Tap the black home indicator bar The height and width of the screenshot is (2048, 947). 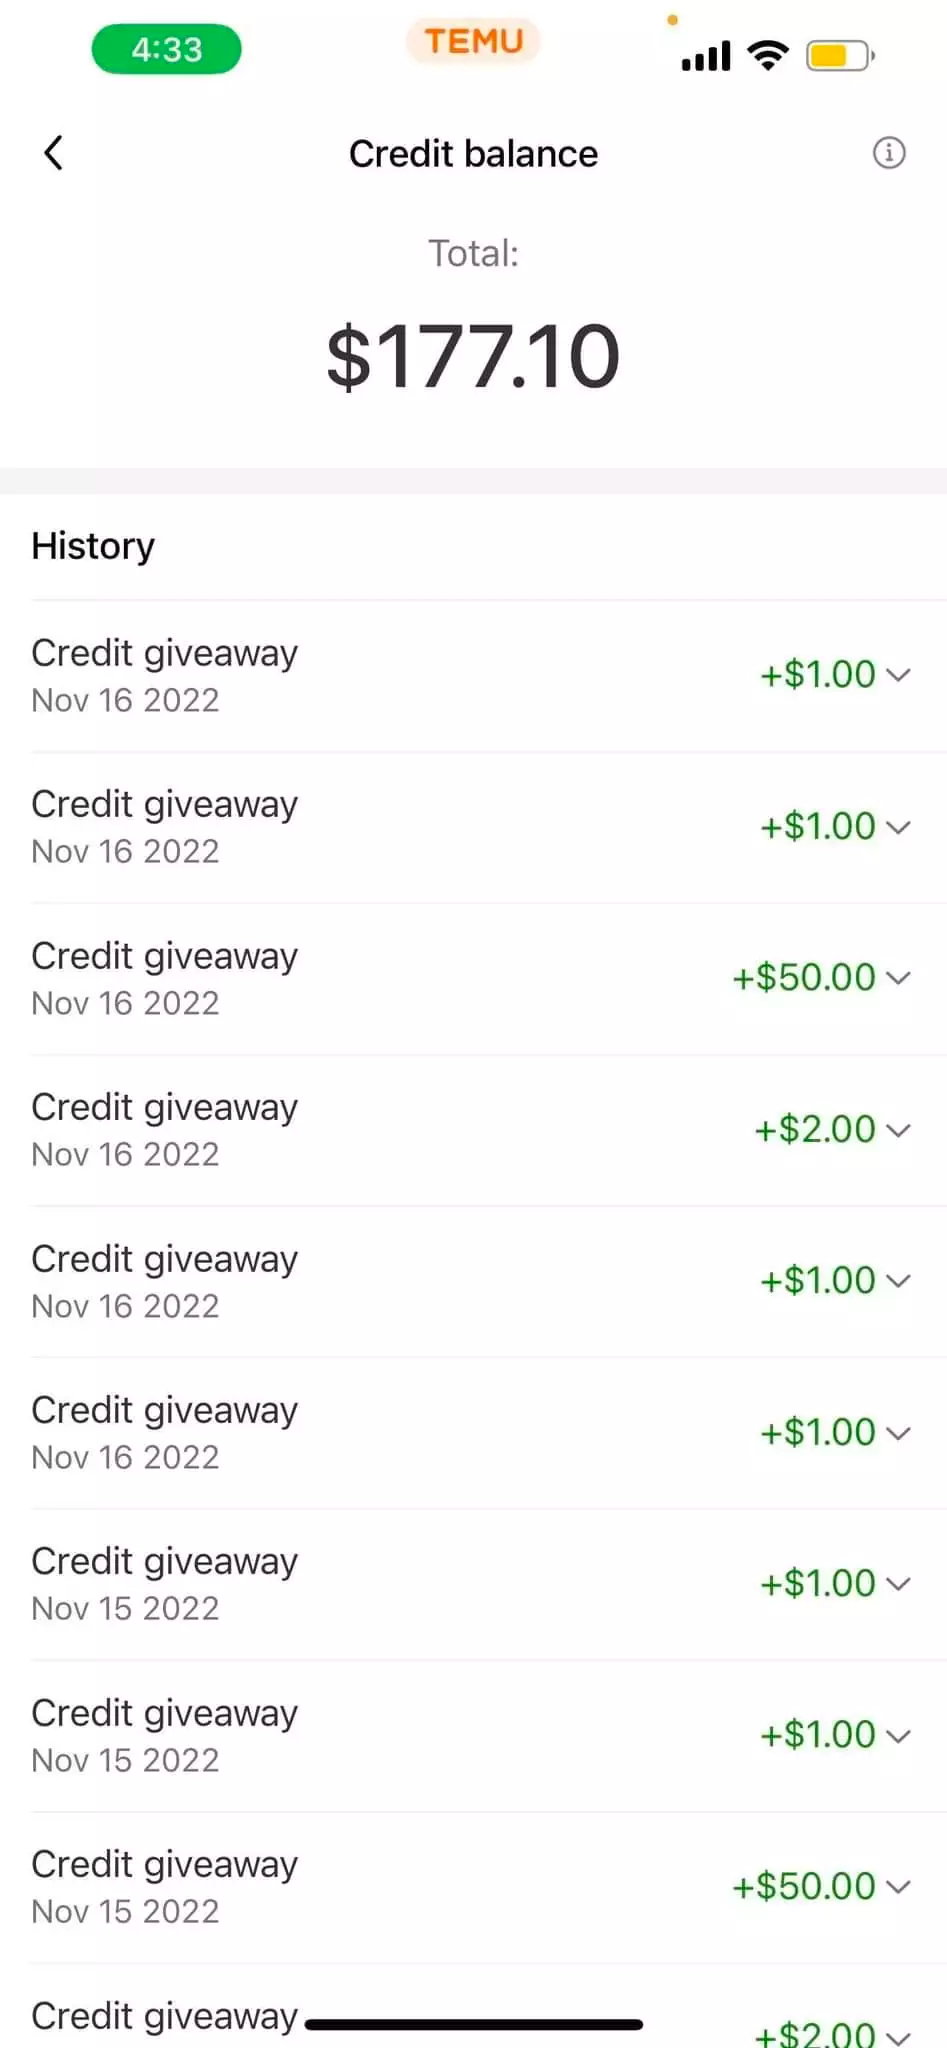click(473, 2024)
